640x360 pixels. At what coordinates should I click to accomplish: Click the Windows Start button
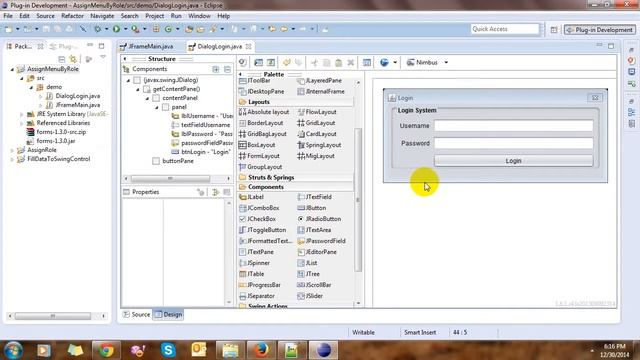coord(13,350)
